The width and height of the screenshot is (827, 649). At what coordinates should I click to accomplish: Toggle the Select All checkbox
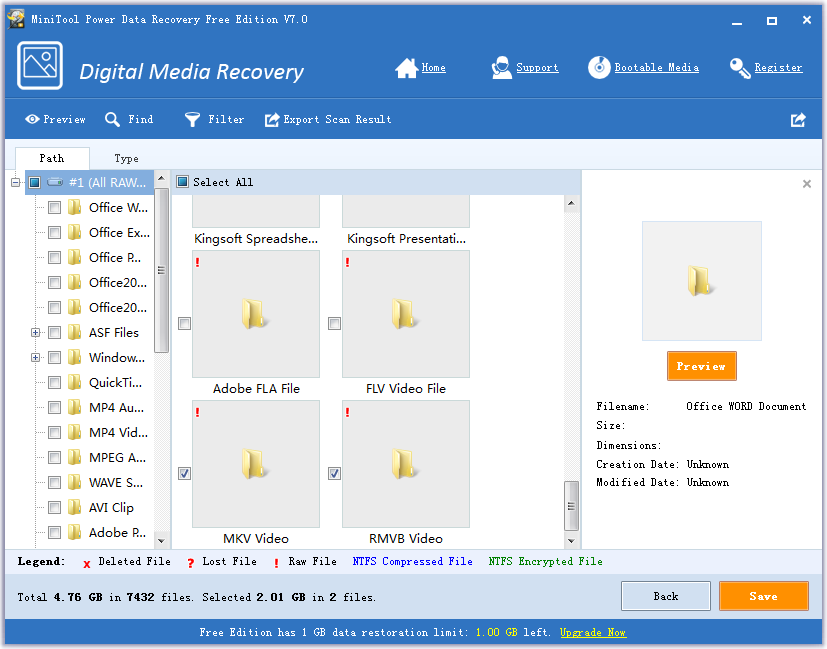coord(182,182)
